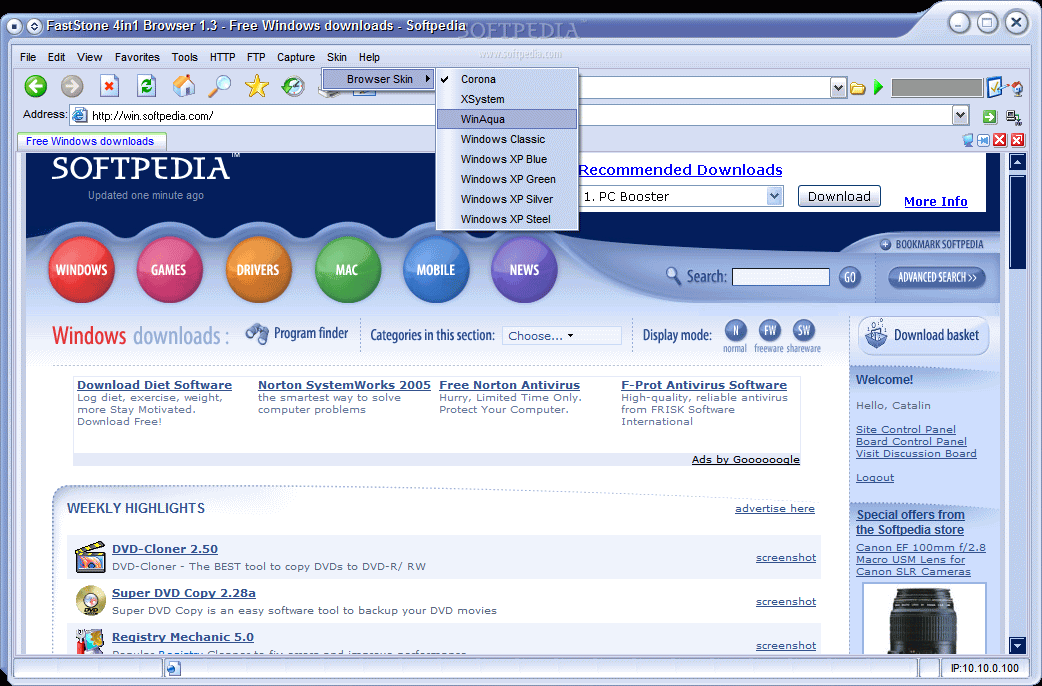Close current tab with first red X
1042x686 pixels.
(x=999, y=140)
